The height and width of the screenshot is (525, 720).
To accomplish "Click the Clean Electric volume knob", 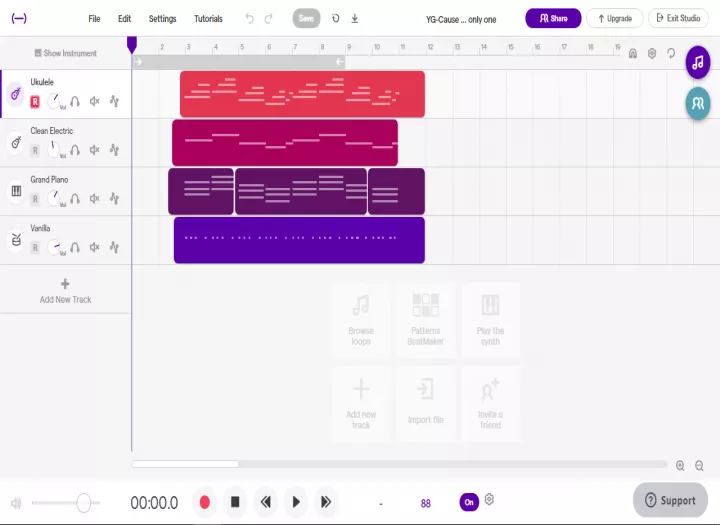I will tap(54, 150).
